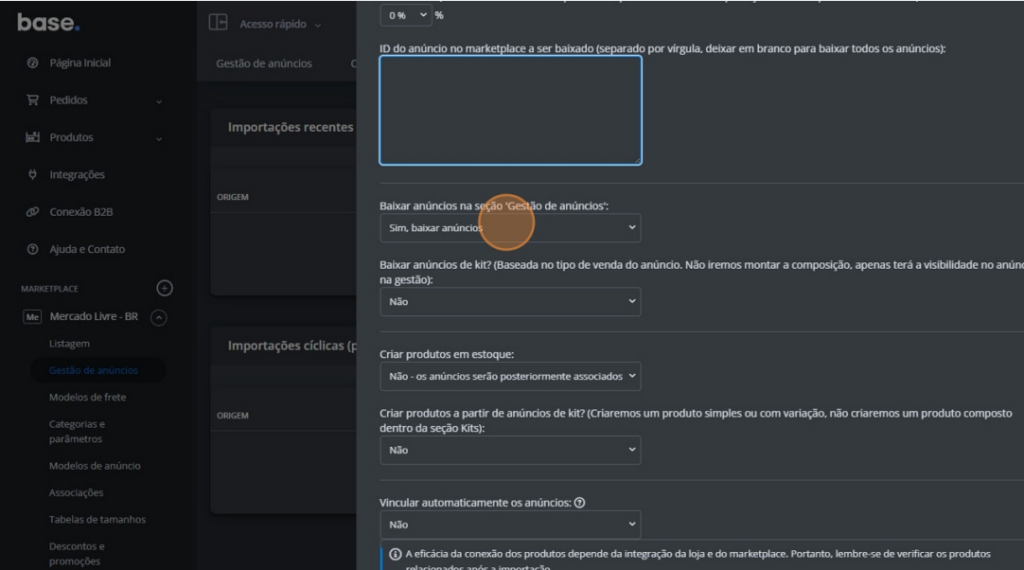Click the Pedidos cart icon
Viewport: 1024px width, 570px height.
[32, 100]
